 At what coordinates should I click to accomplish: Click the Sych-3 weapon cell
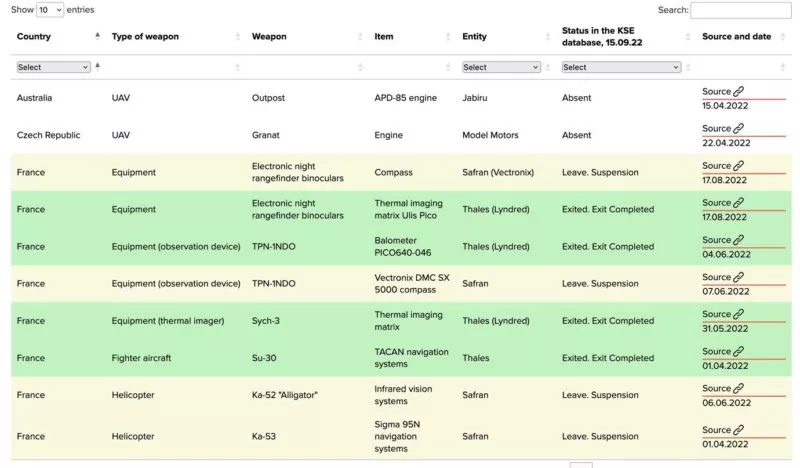[x=266, y=321]
